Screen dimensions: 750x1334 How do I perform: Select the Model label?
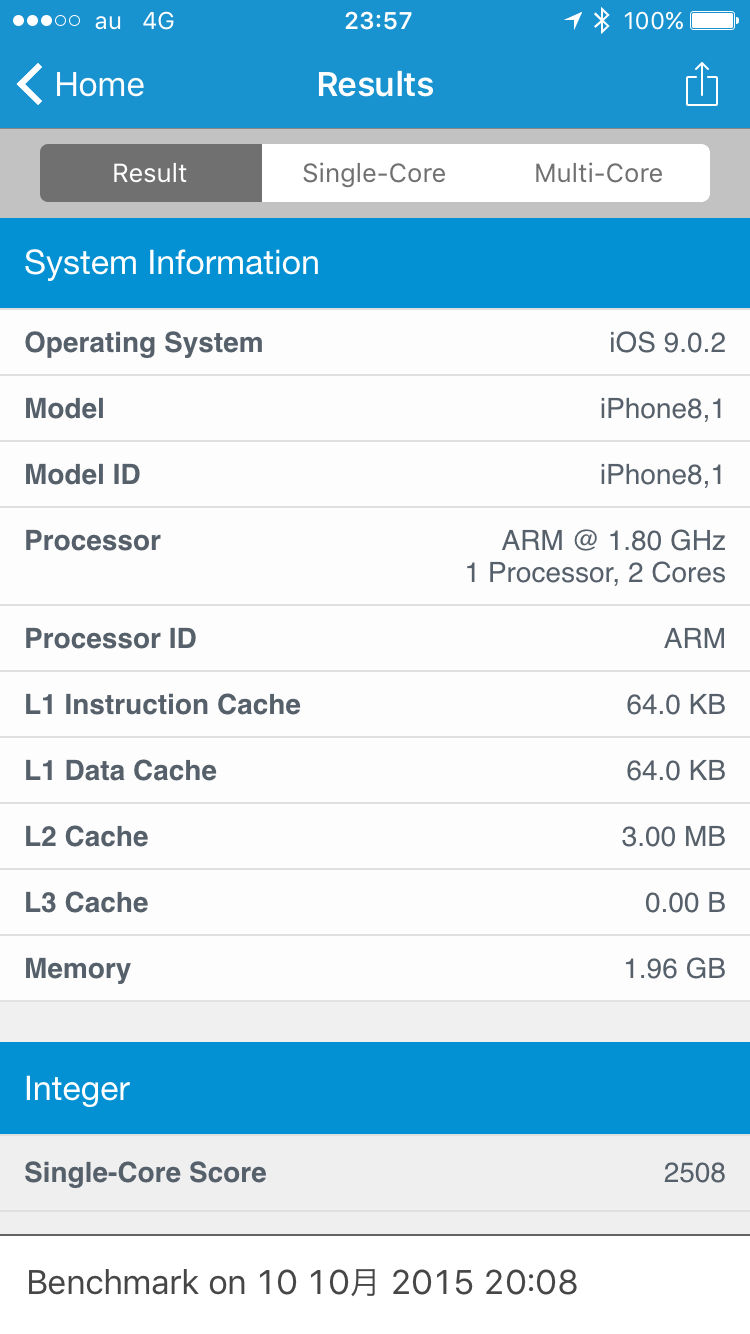click(x=65, y=409)
